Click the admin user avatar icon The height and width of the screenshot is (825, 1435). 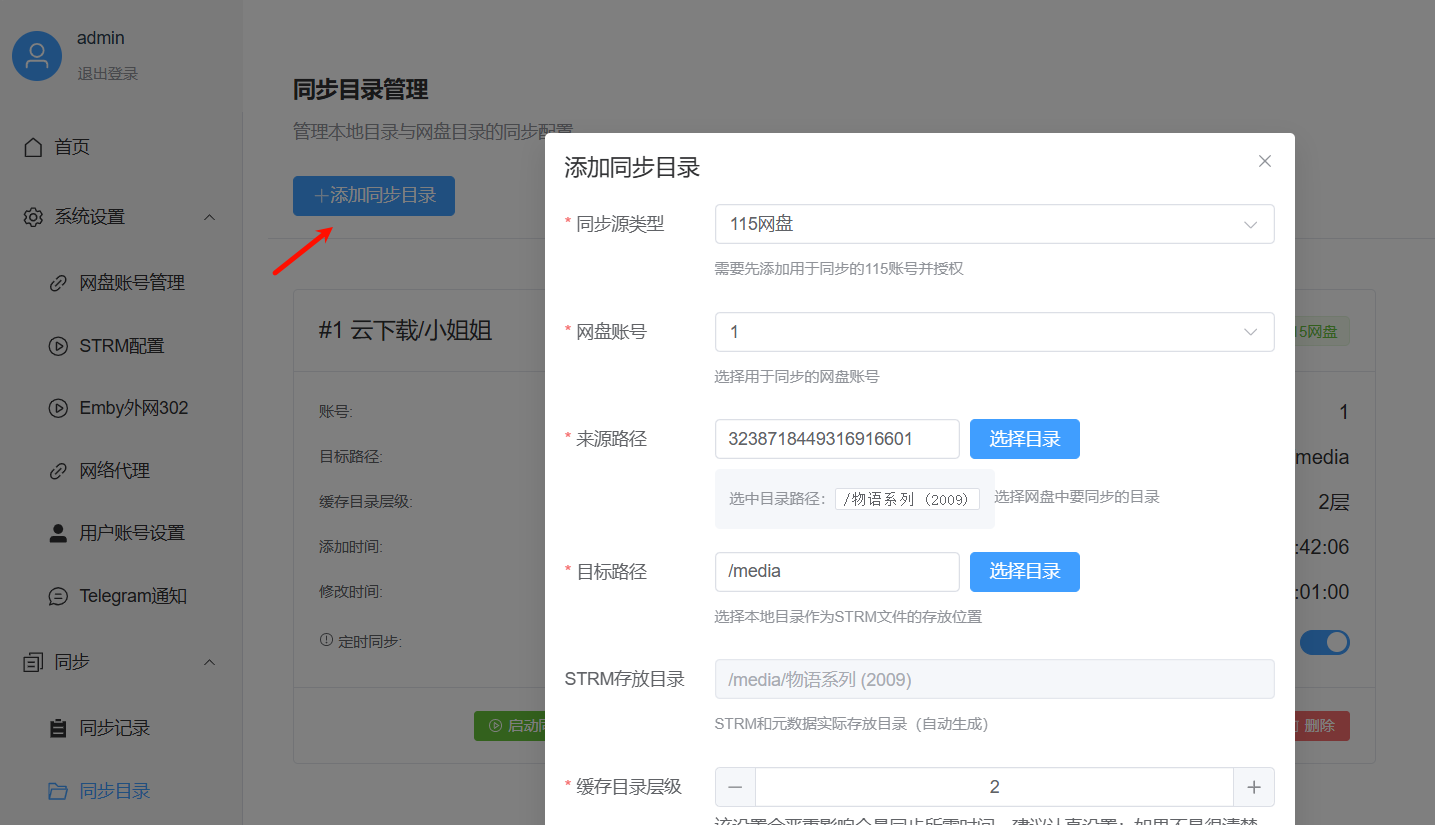pos(36,55)
